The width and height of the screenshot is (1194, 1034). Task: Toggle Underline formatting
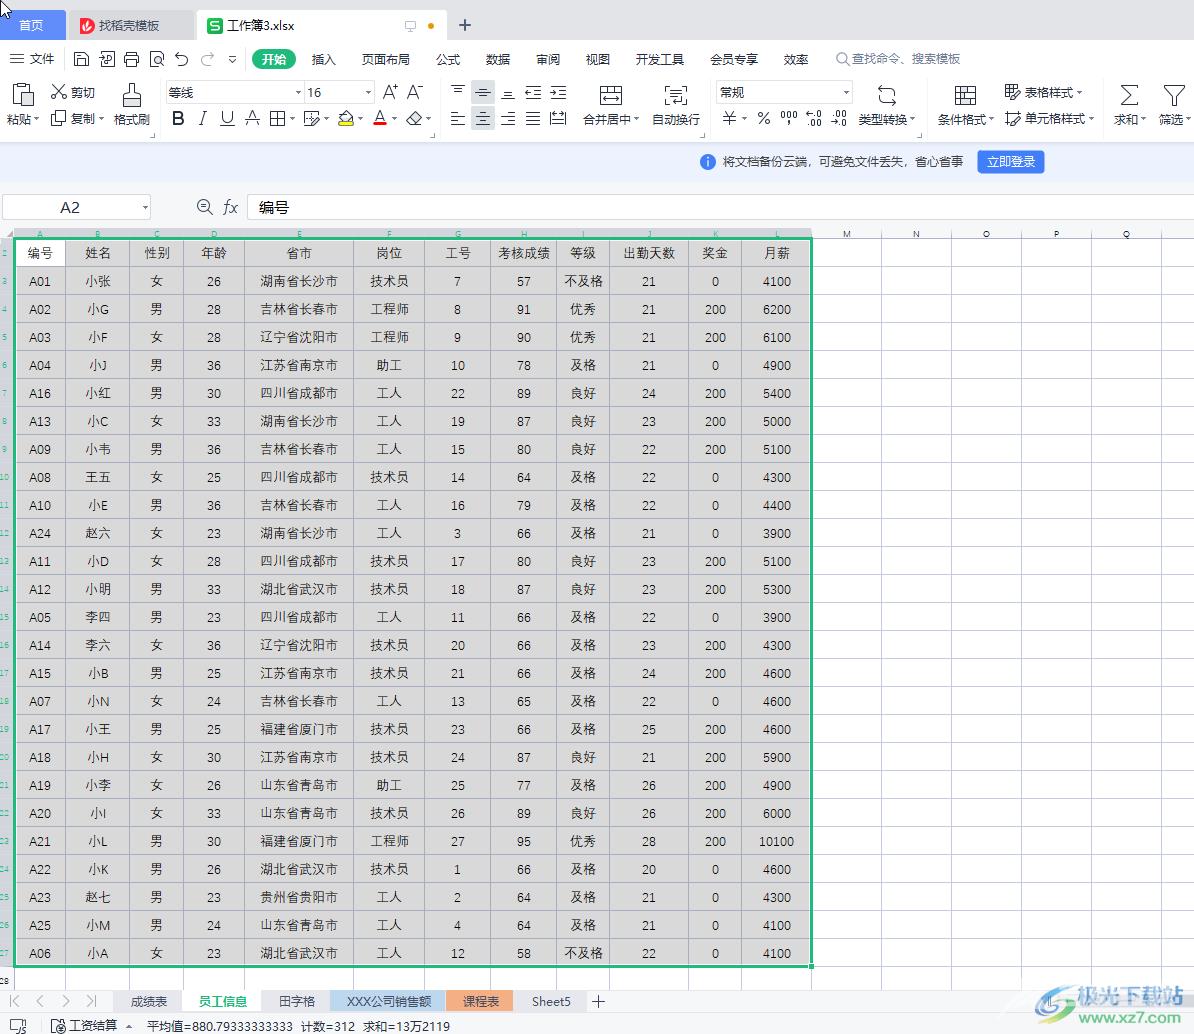click(x=227, y=118)
